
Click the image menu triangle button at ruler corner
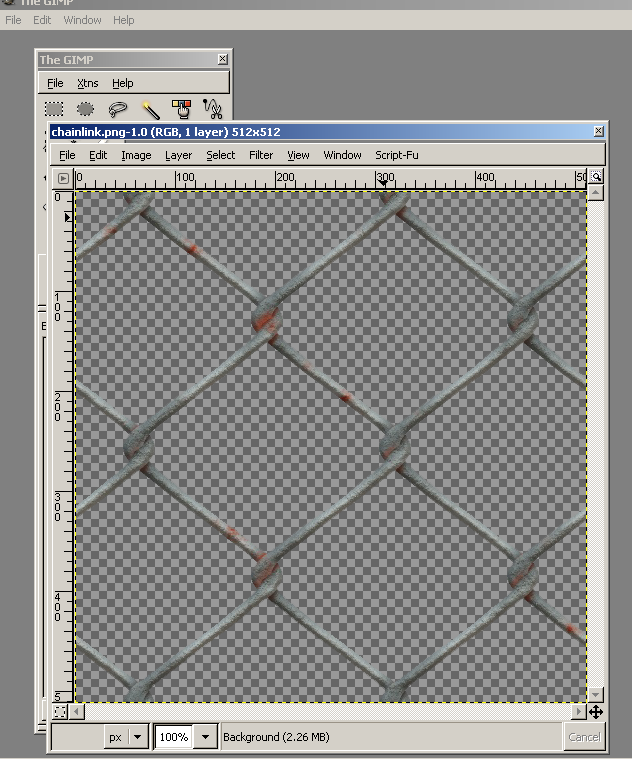click(x=63, y=178)
